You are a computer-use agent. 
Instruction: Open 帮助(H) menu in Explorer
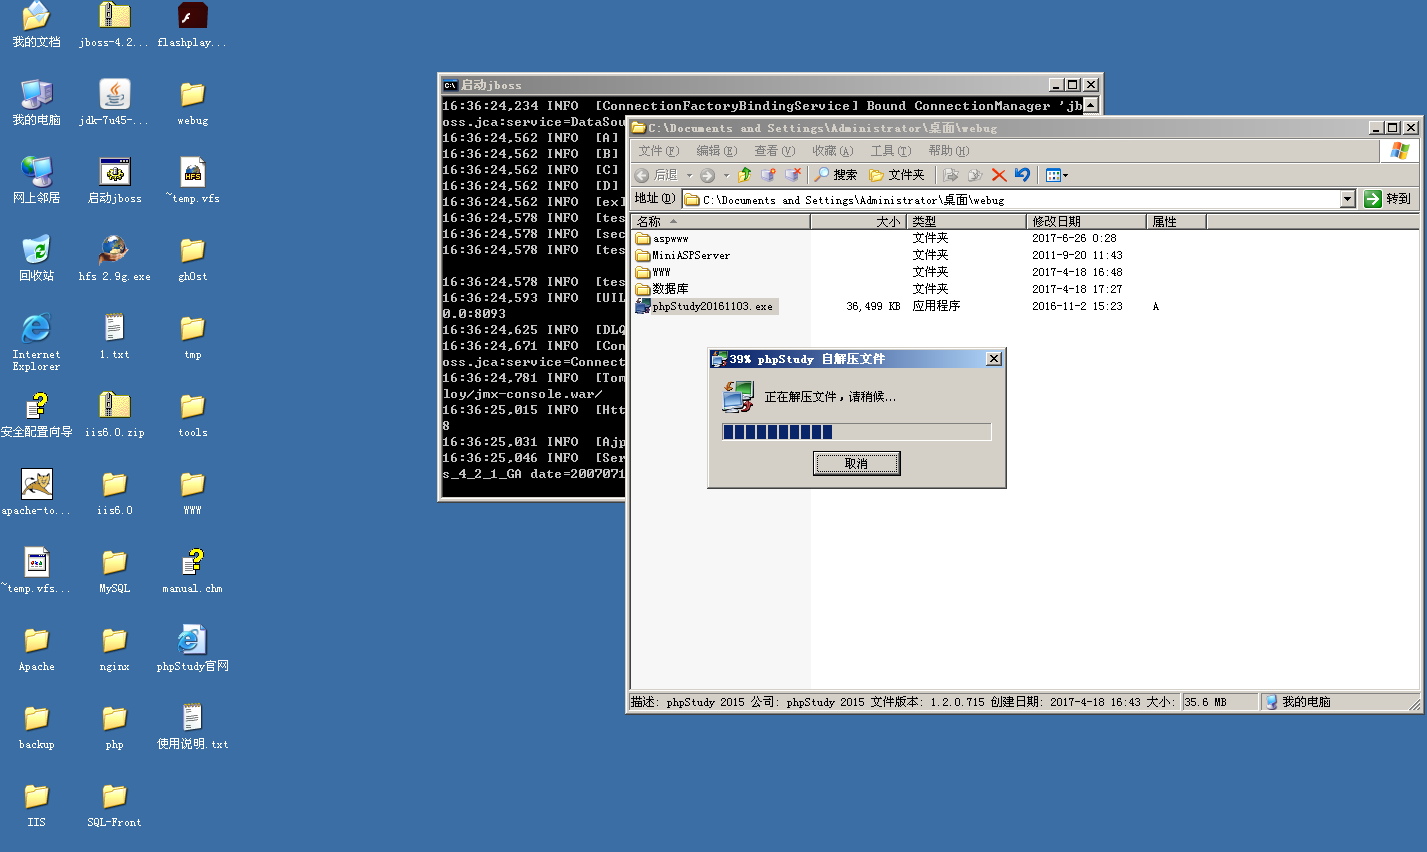tap(948, 151)
